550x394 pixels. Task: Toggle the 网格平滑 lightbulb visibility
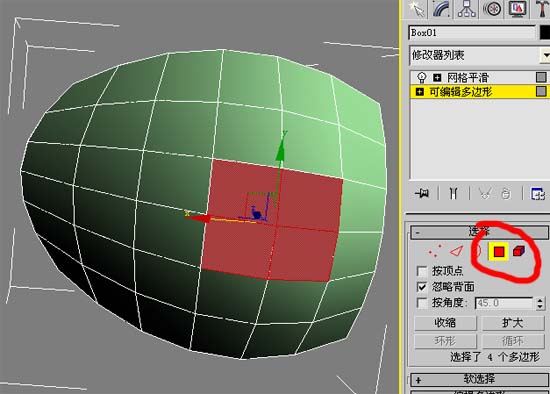[421, 77]
